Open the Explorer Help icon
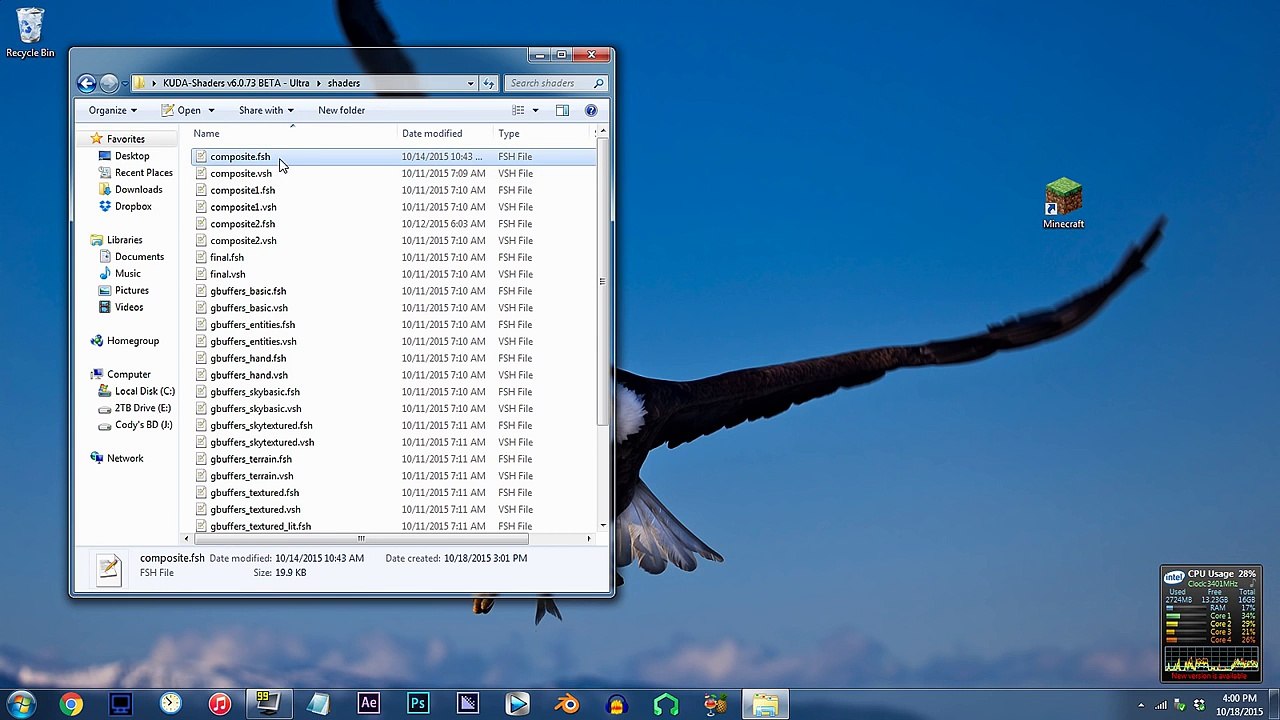 coord(591,110)
